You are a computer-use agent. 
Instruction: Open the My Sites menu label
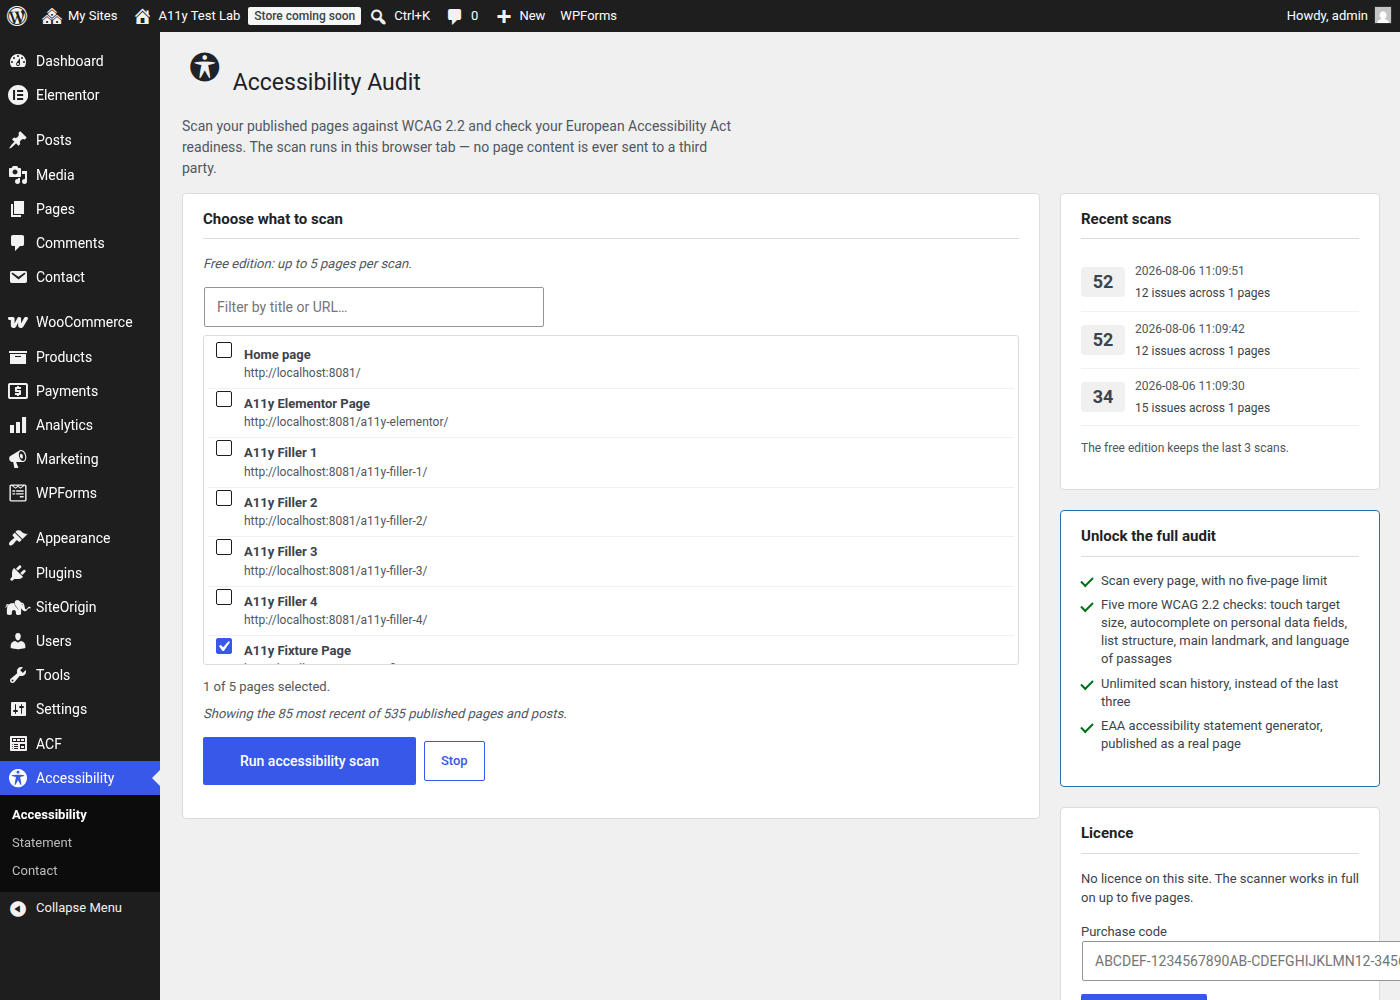[93, 16]
